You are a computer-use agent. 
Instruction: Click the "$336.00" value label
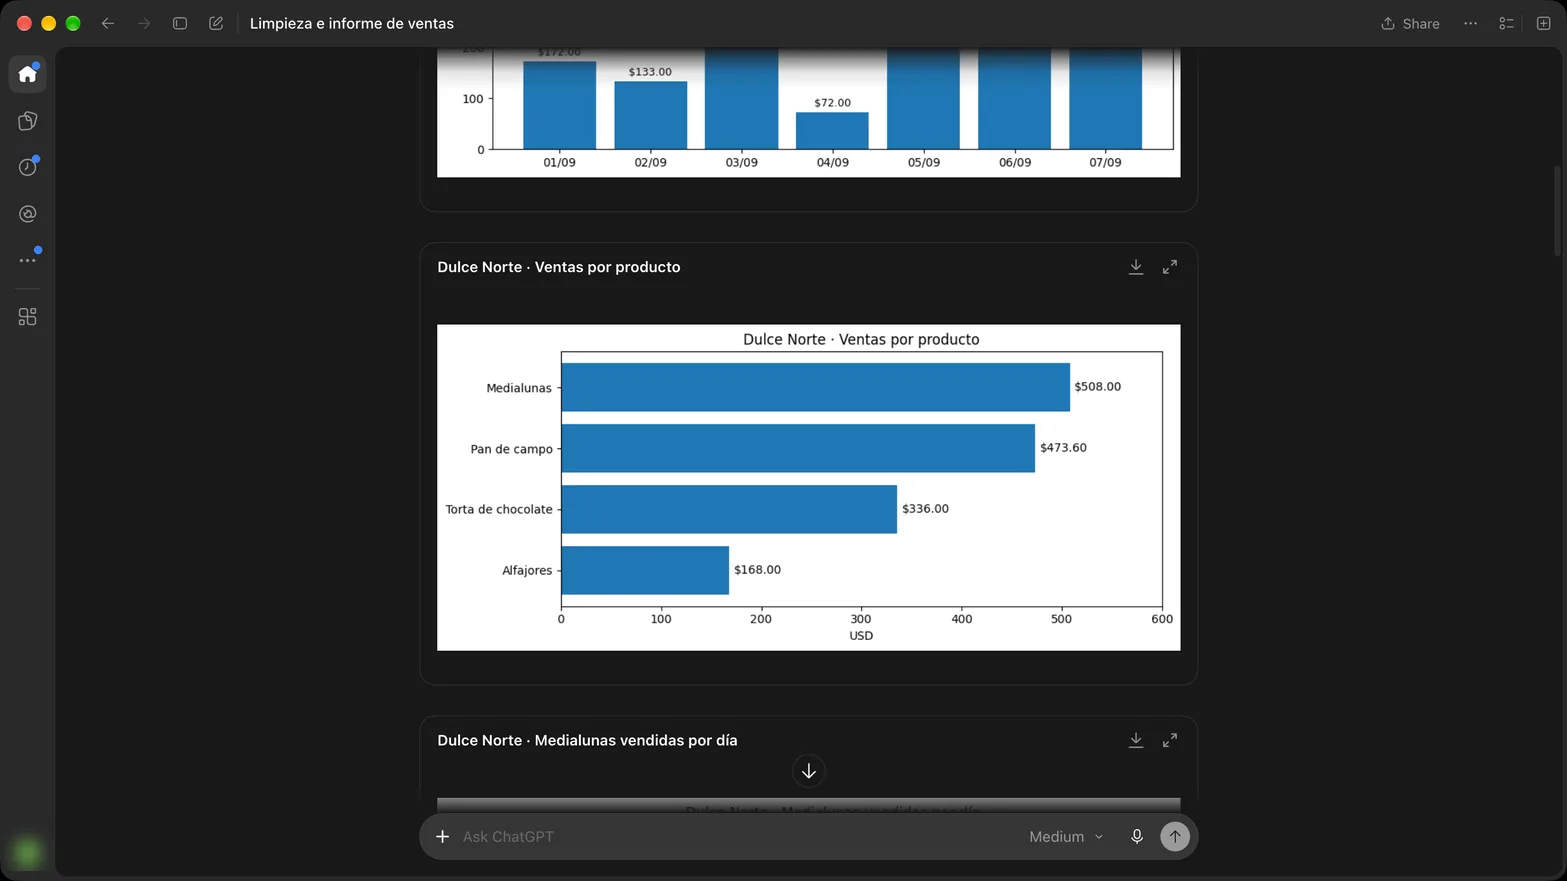click(x=925, y=509)
